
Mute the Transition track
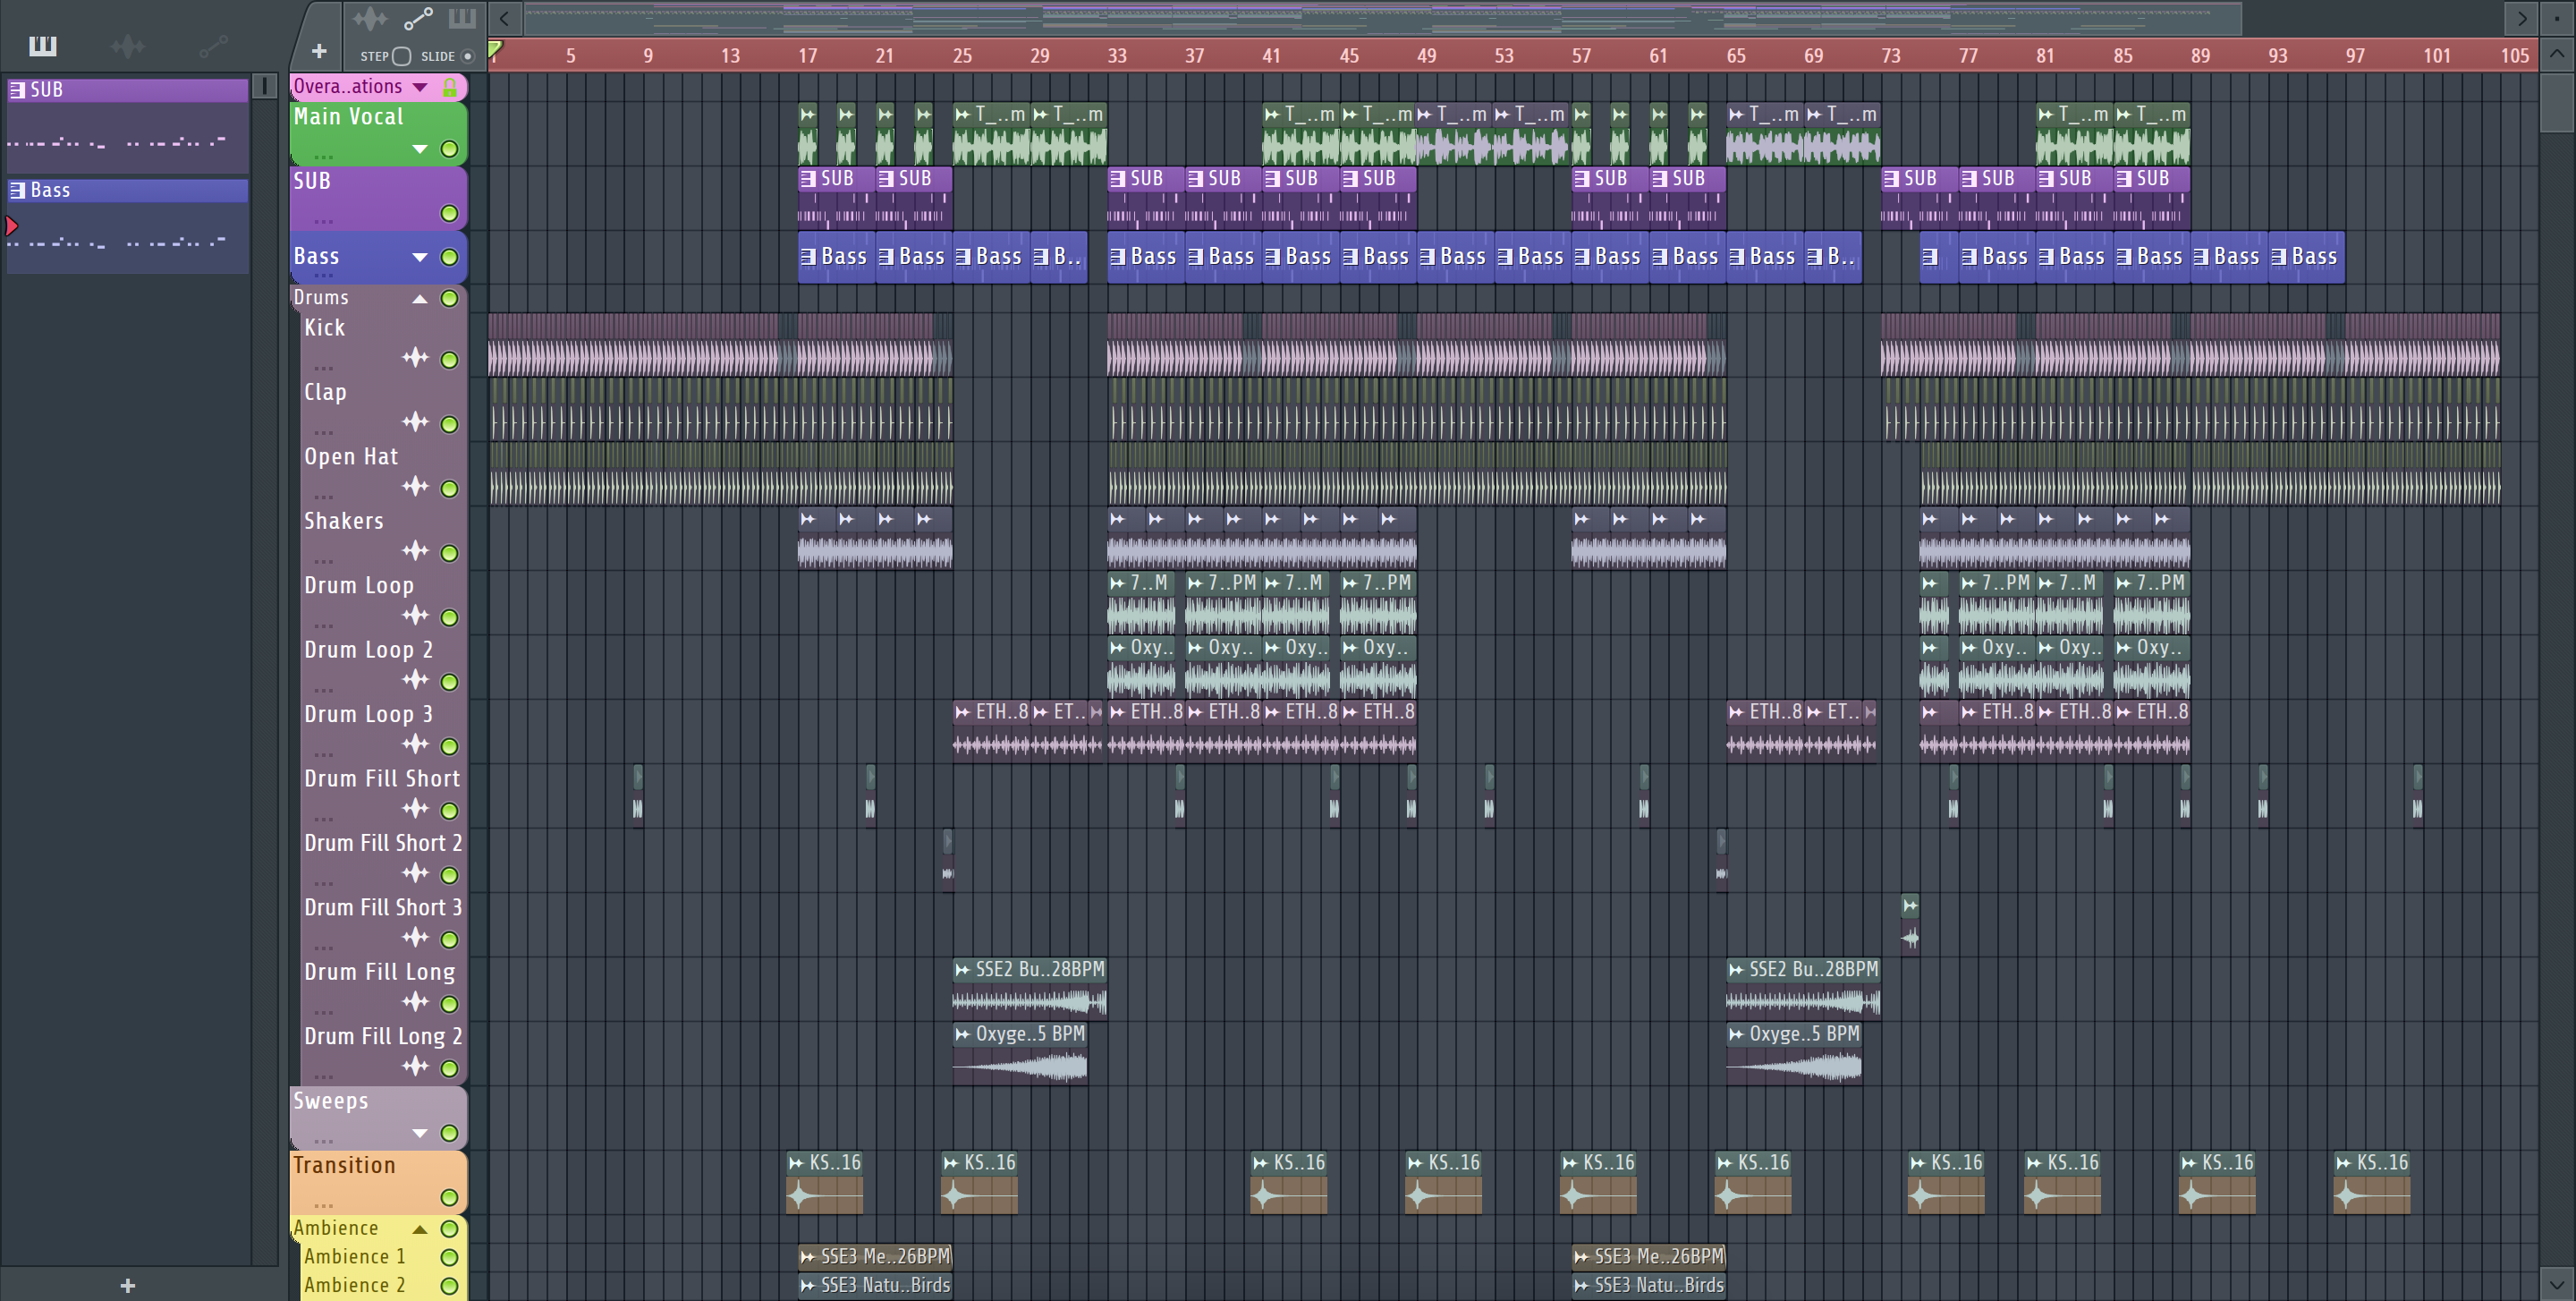450,1197
